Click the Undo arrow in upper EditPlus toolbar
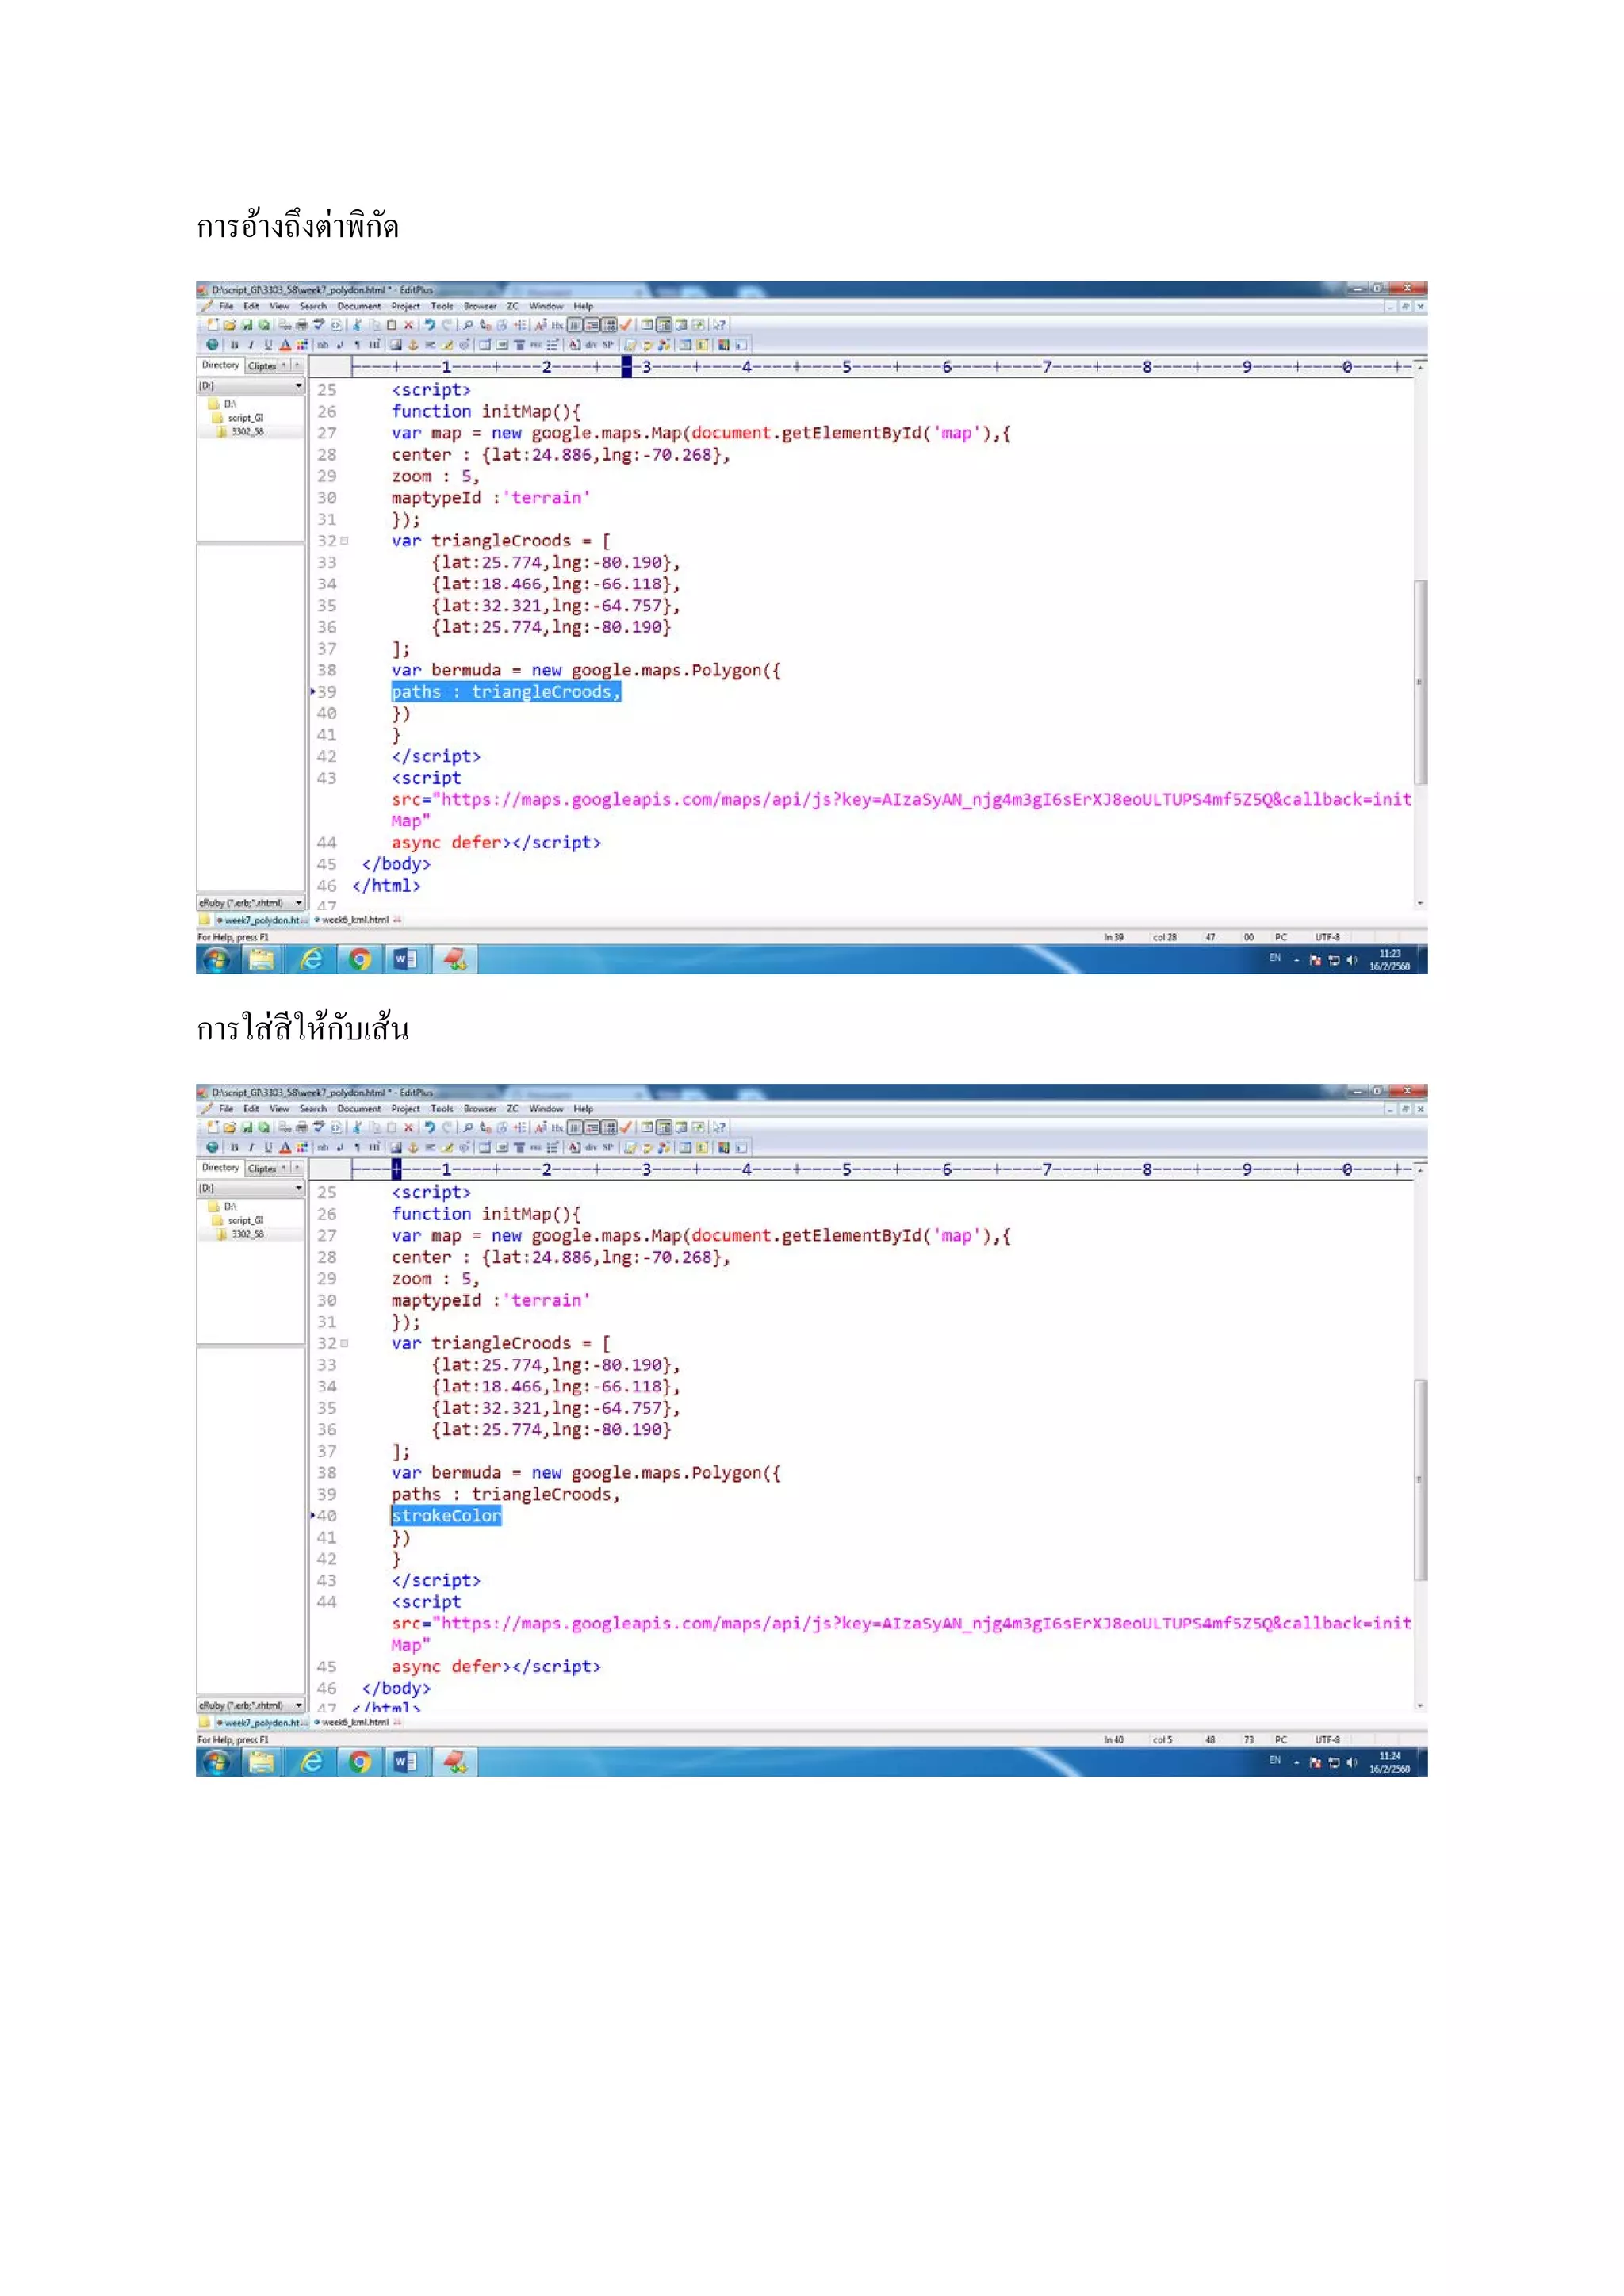Image resolution: width=1624 pixels, height=2296 pixels. (x=430, y=325)
